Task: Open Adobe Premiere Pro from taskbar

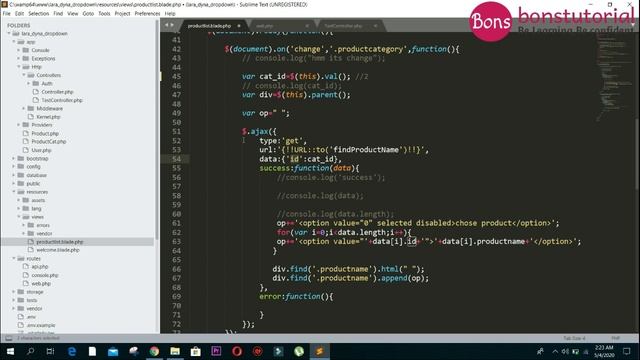Action: tap(216, 351)
